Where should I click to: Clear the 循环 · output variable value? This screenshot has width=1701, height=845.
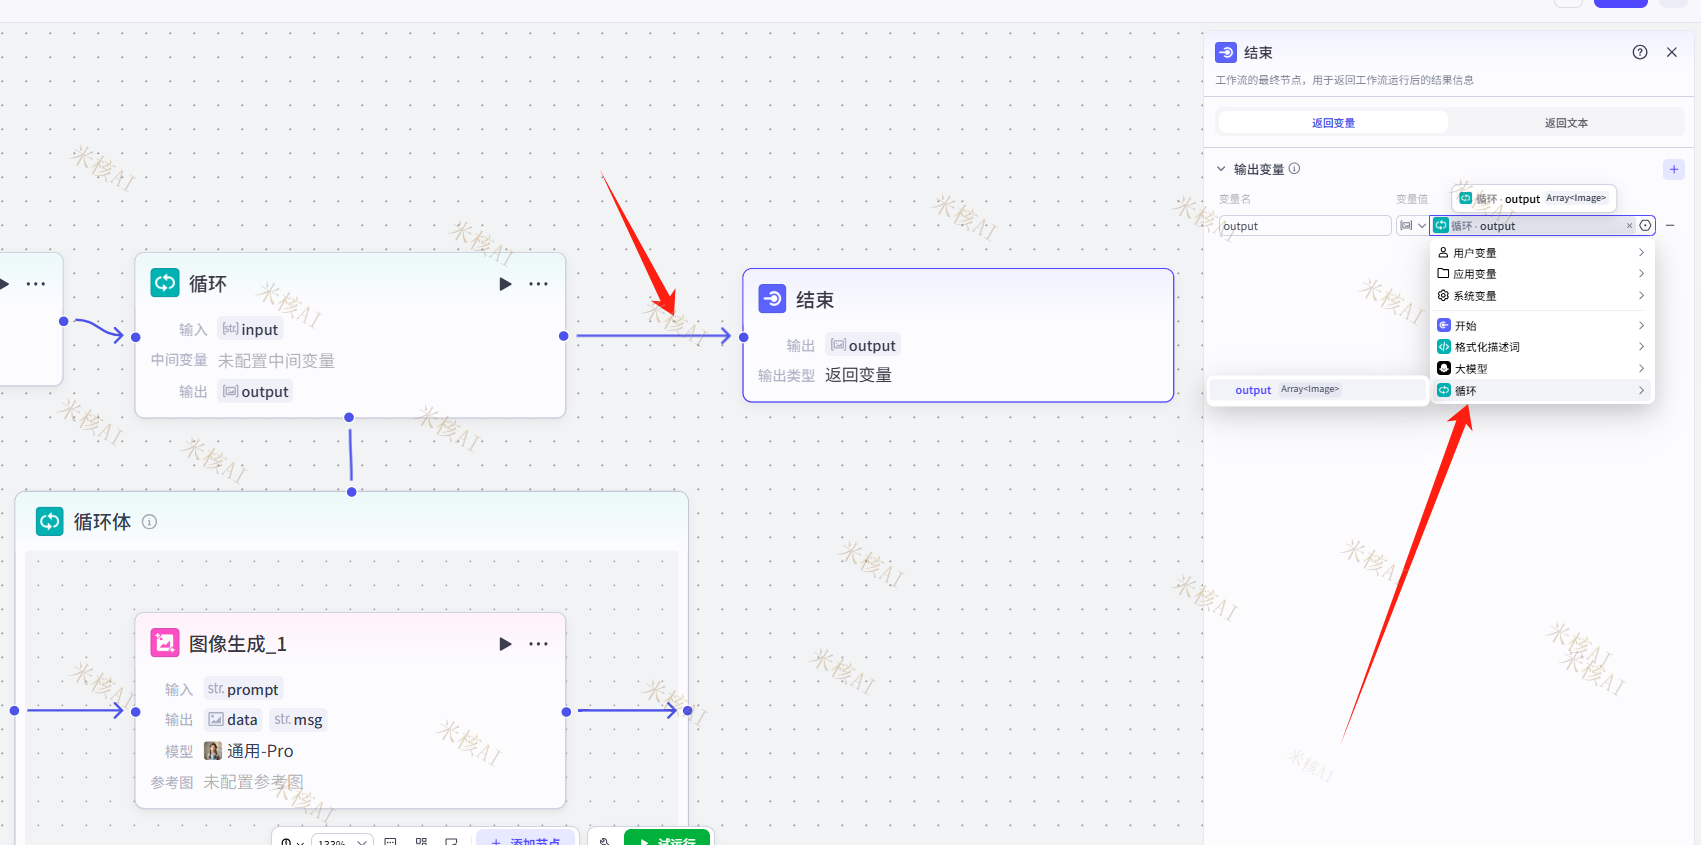click(x=1629, y=226)
